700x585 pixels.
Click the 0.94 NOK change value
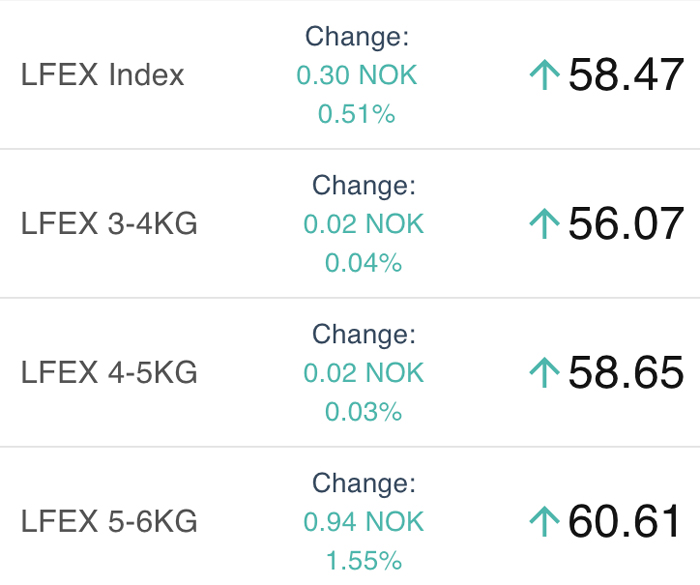pyautogui.click(x=363, y=522)
